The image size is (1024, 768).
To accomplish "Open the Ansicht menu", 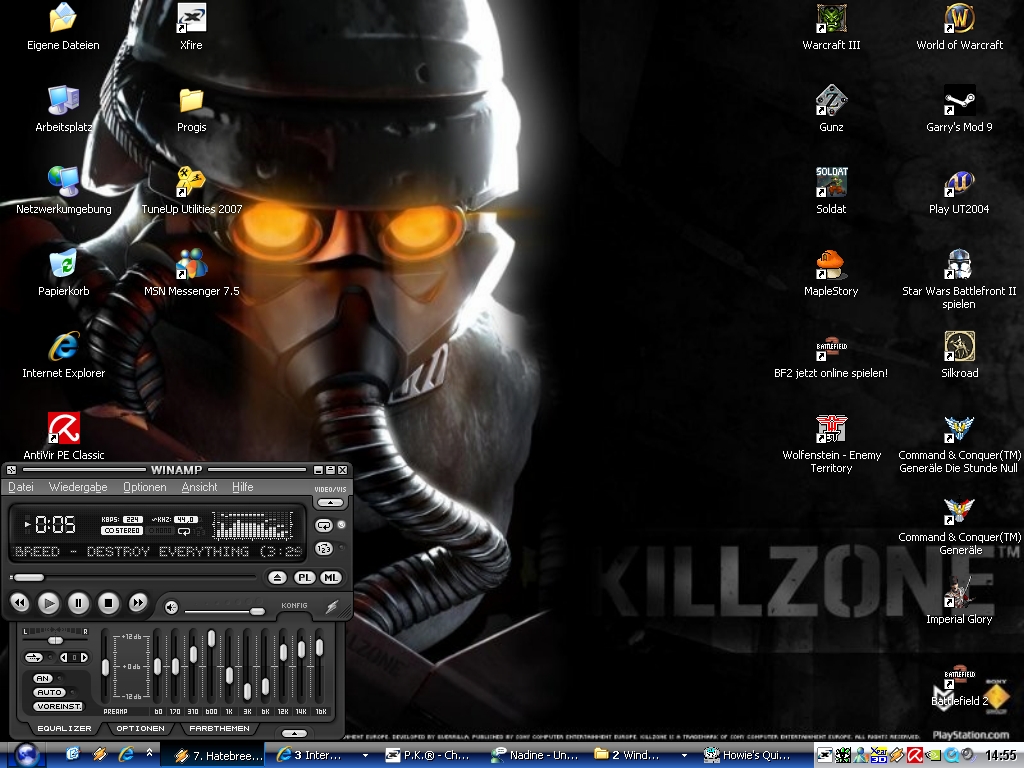I will tap(199, 487).
